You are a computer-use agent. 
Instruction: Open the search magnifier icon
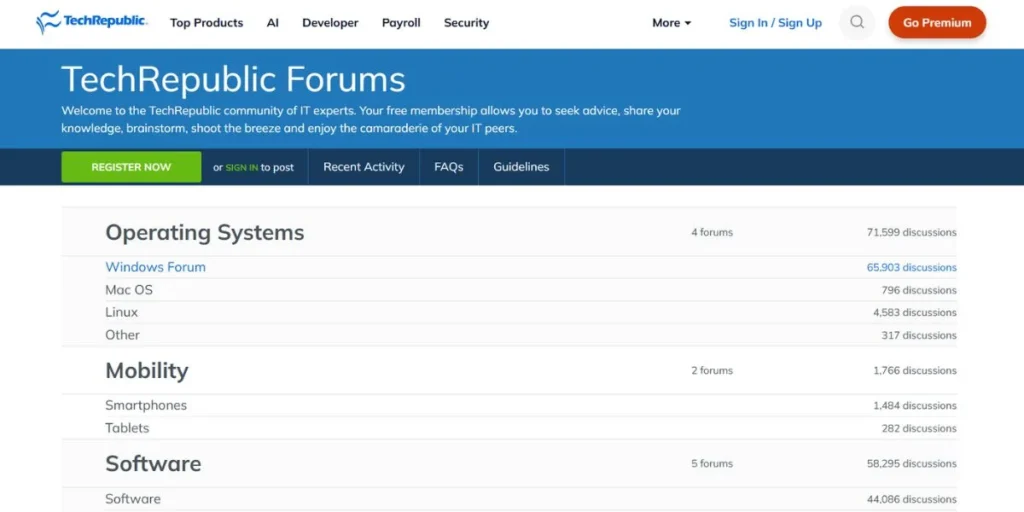(x=857, y=22)
